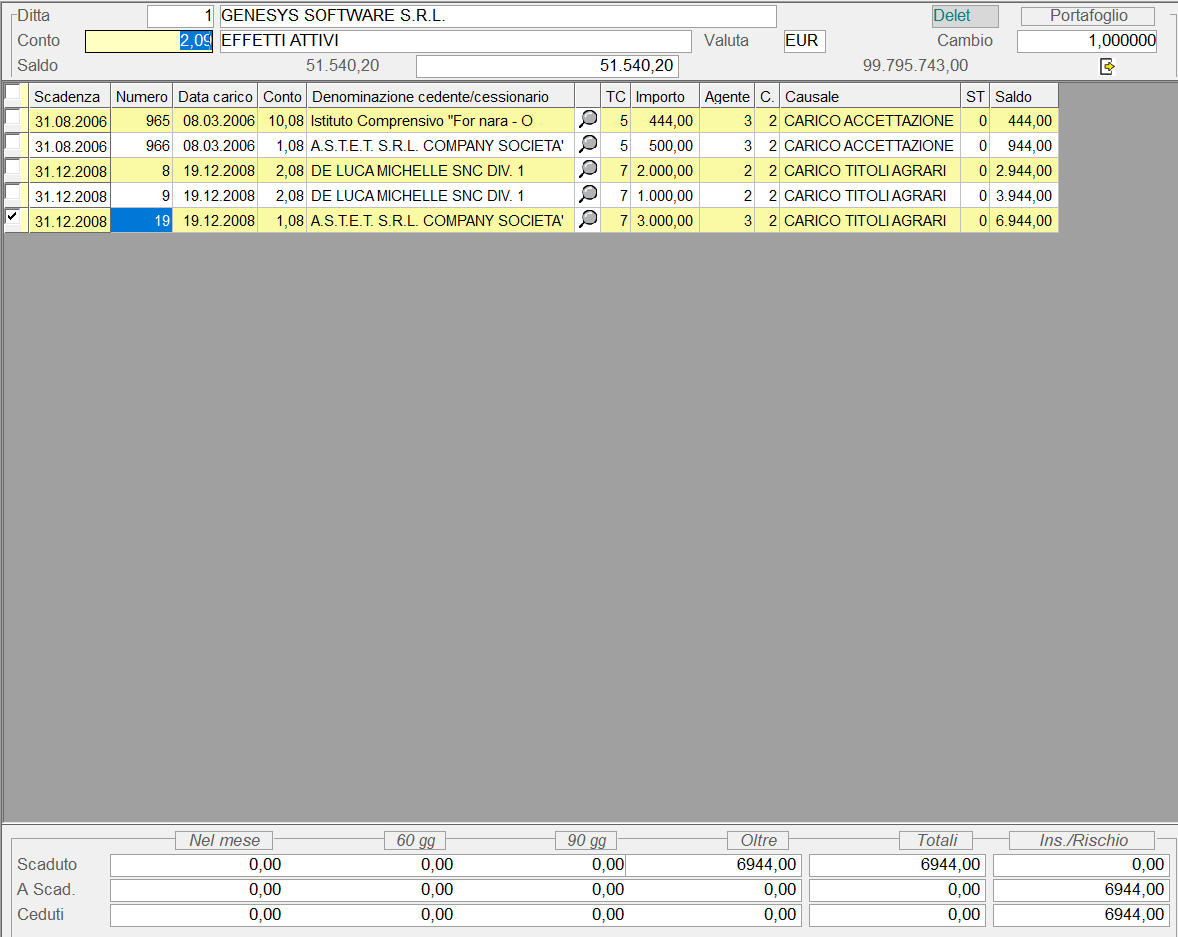Select the Scaduto Oltre amount field
Screen dimensions: 1178x937
click(x=713, y=865)
